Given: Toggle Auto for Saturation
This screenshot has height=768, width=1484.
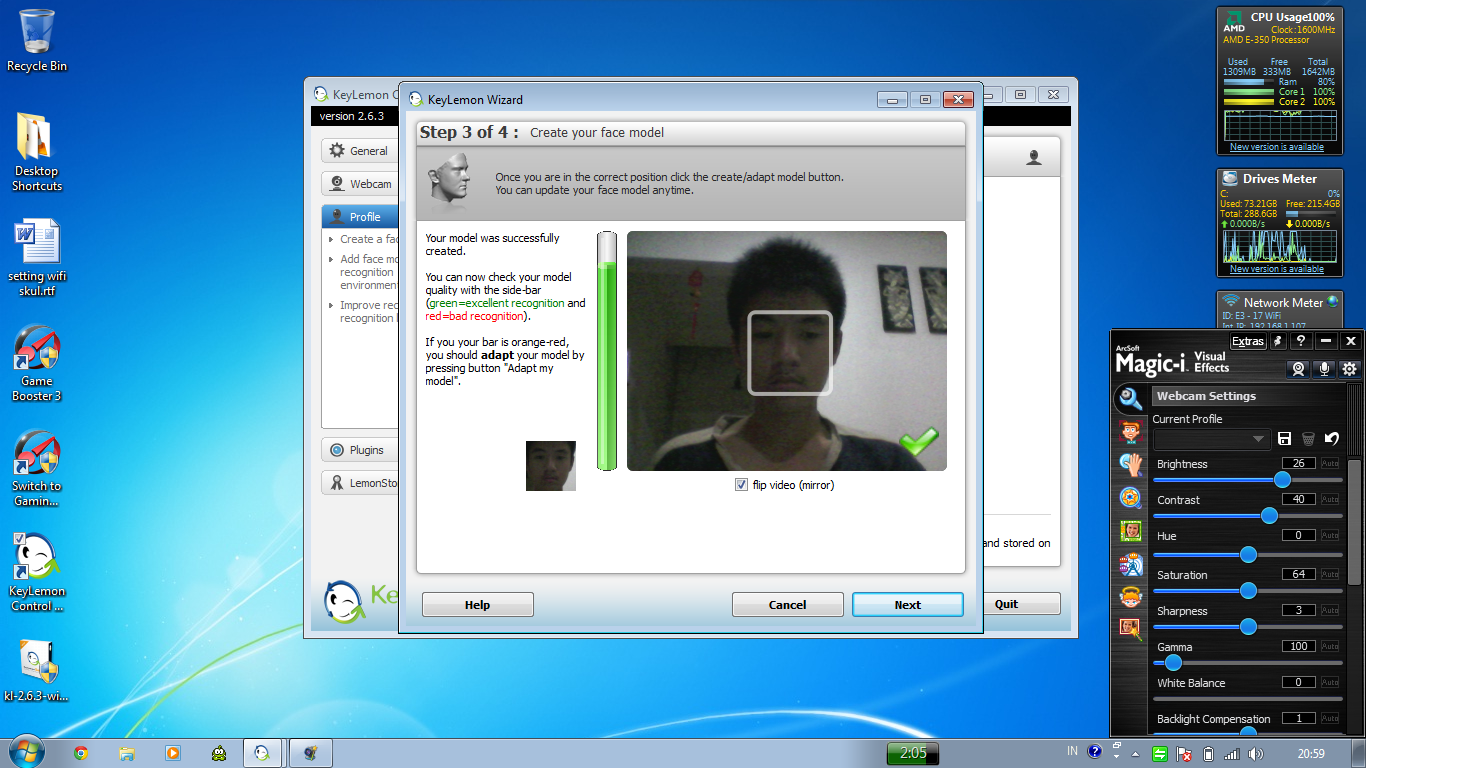Looking at the screenshot, I should (1330, 574).
